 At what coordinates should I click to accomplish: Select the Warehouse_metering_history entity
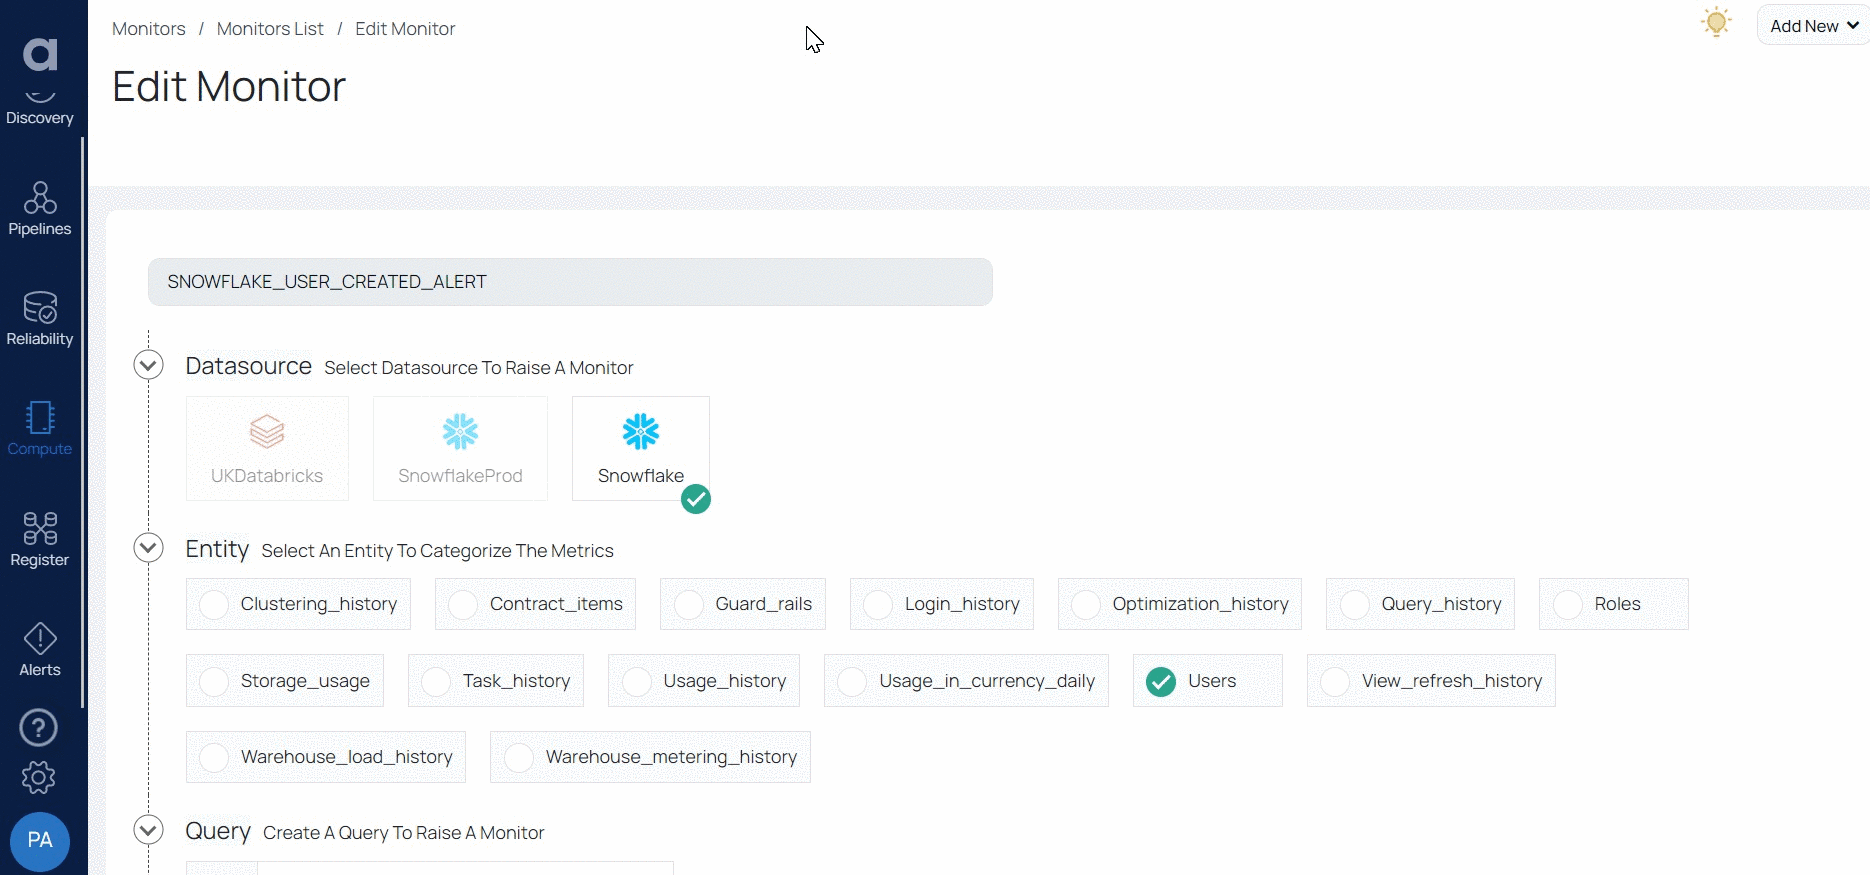tap(650, 757)
